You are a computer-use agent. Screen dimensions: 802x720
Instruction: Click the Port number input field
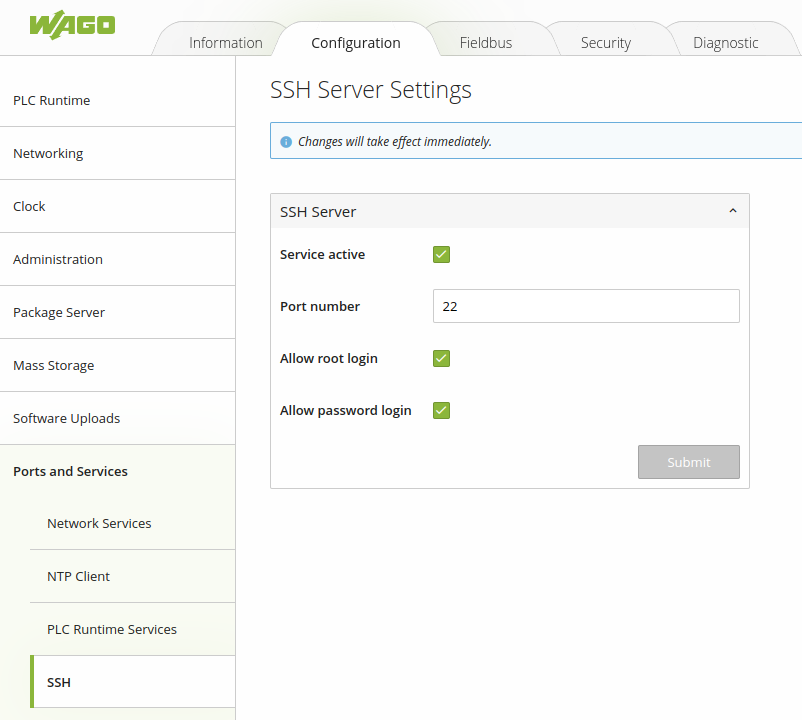coord(585,306)
